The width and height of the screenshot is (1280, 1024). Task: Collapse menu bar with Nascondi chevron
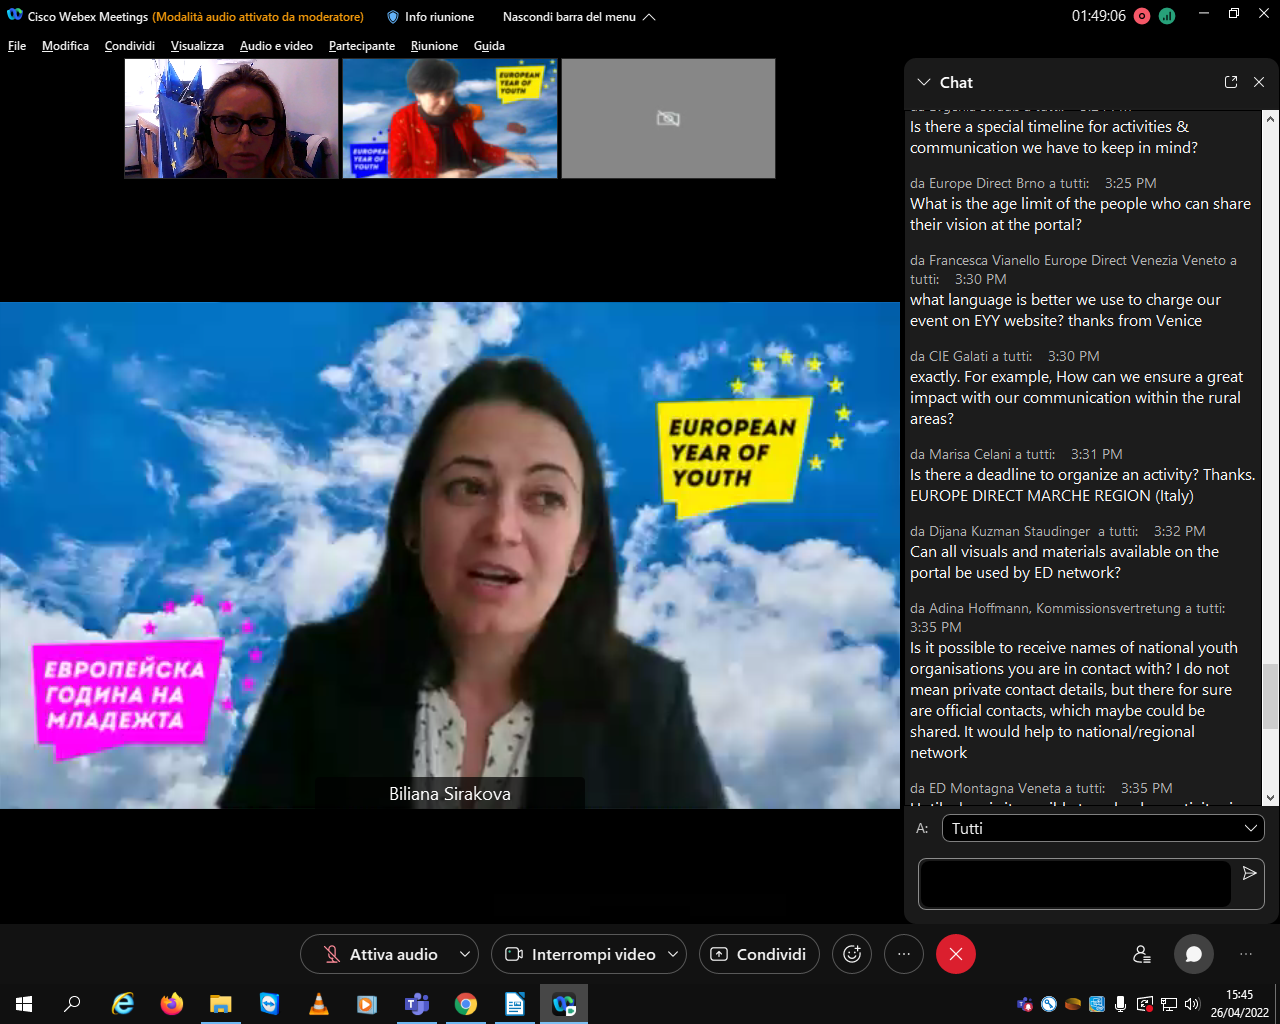click(x=649, y=17)
